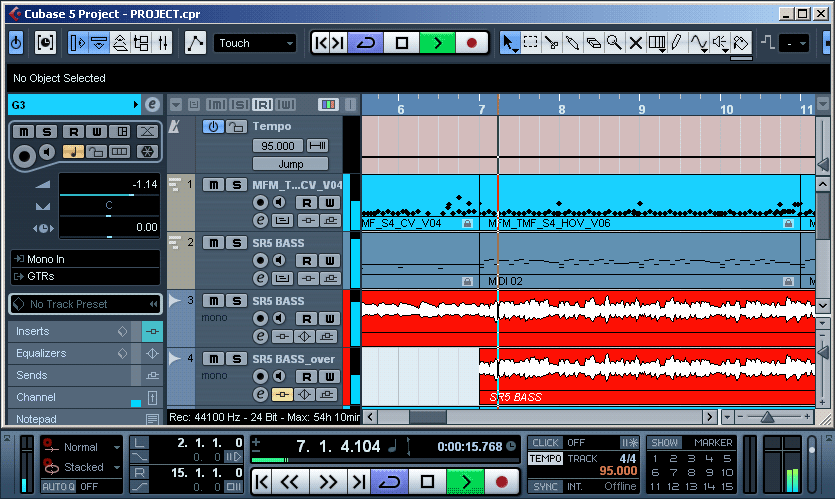Solo the SR5 BASS track 2

[x=236, y=243]
